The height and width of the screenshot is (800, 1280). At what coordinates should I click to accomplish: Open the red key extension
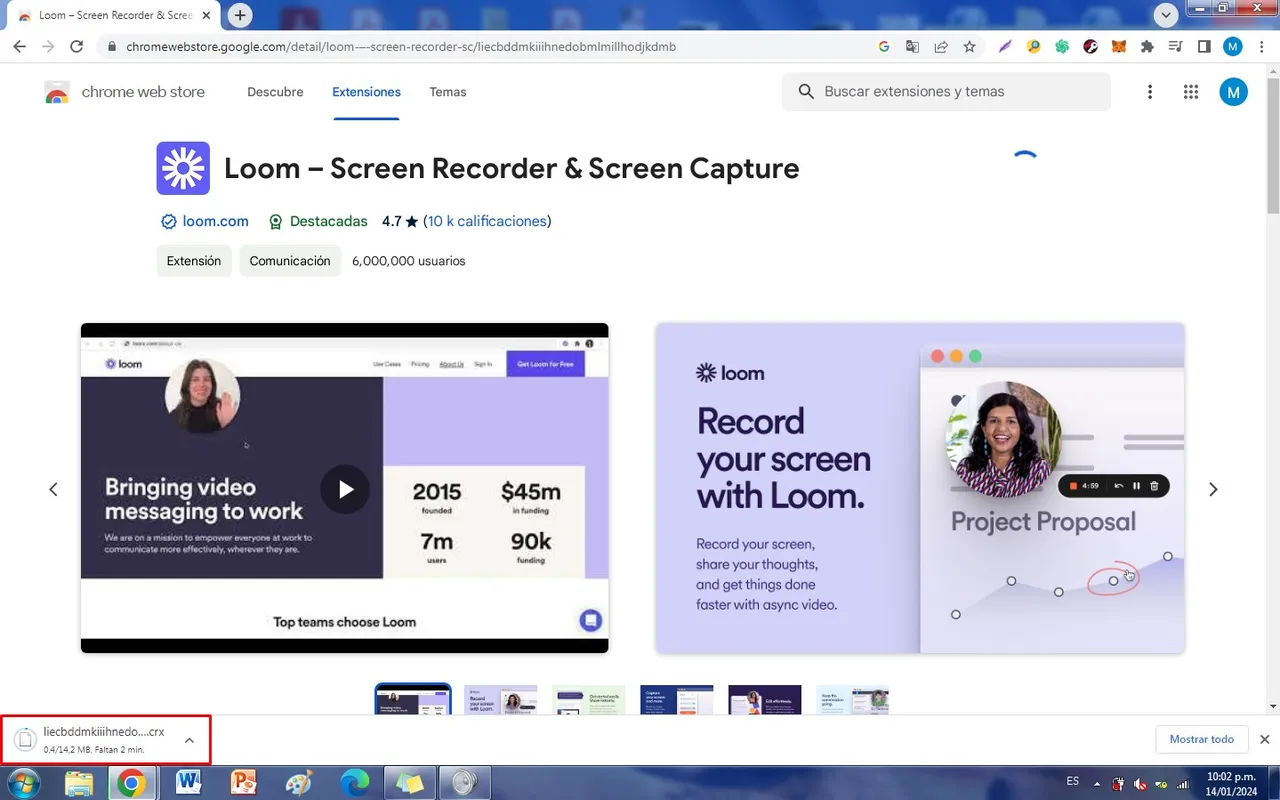[x=1091, y=46]
